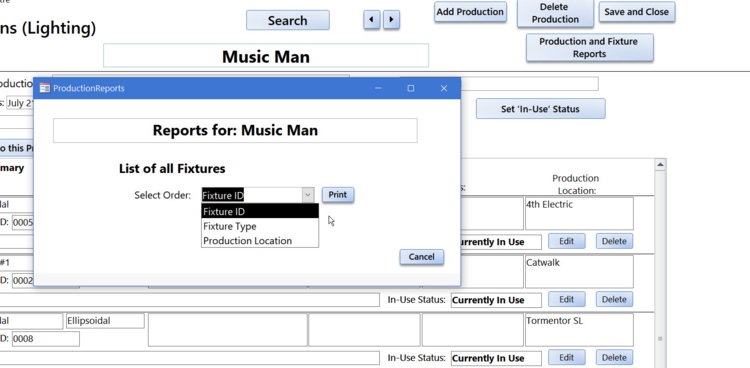Open Production and Fixture Reports

pyautogui.click(x=589, y=47)
